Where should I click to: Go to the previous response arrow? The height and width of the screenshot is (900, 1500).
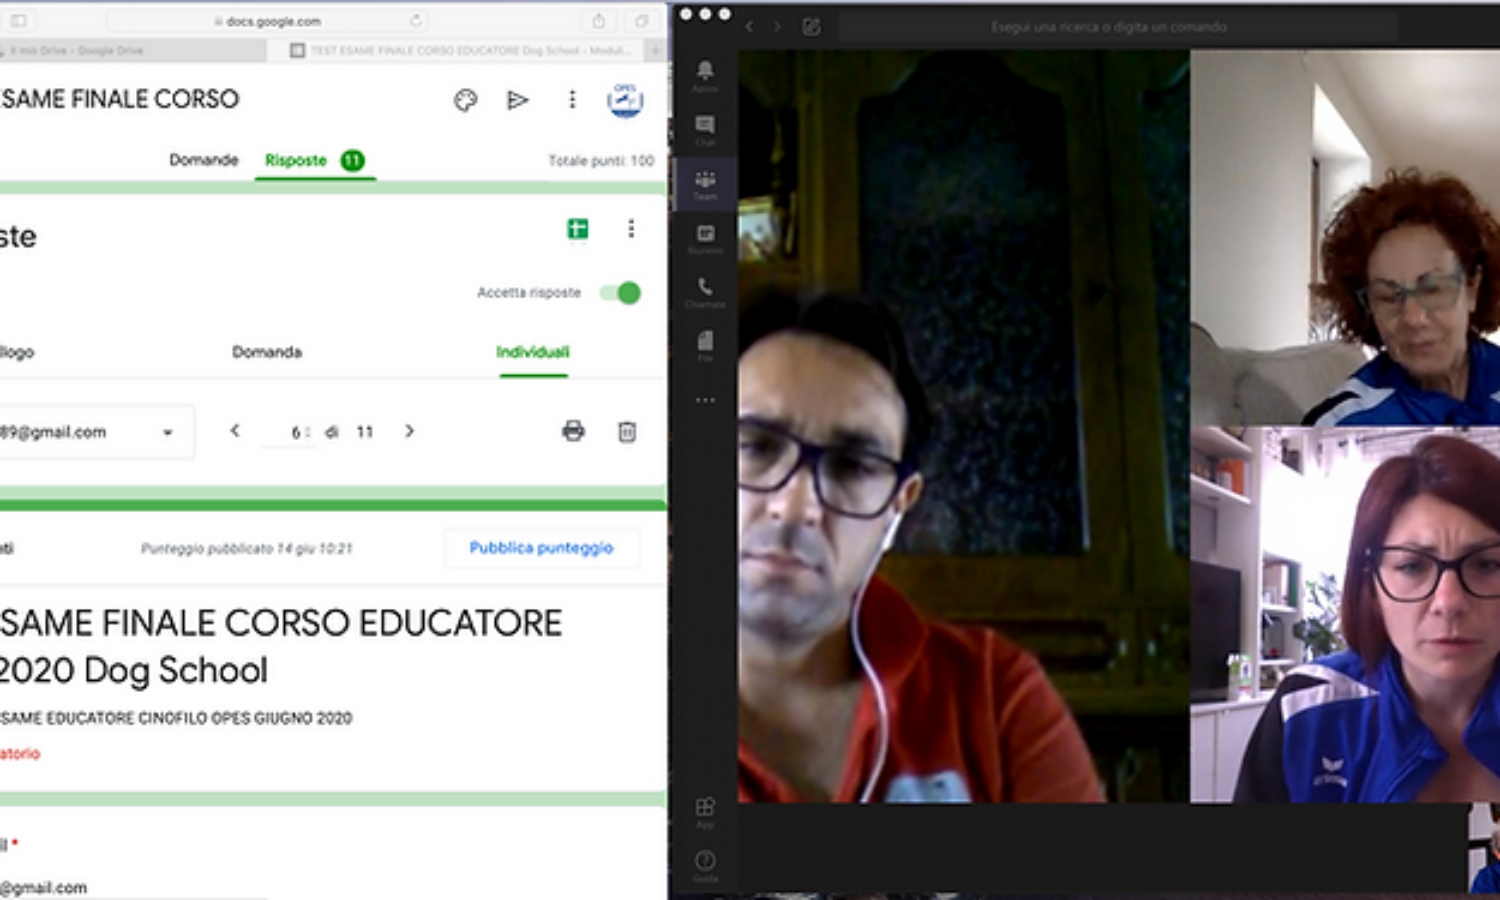coord(235,431)
